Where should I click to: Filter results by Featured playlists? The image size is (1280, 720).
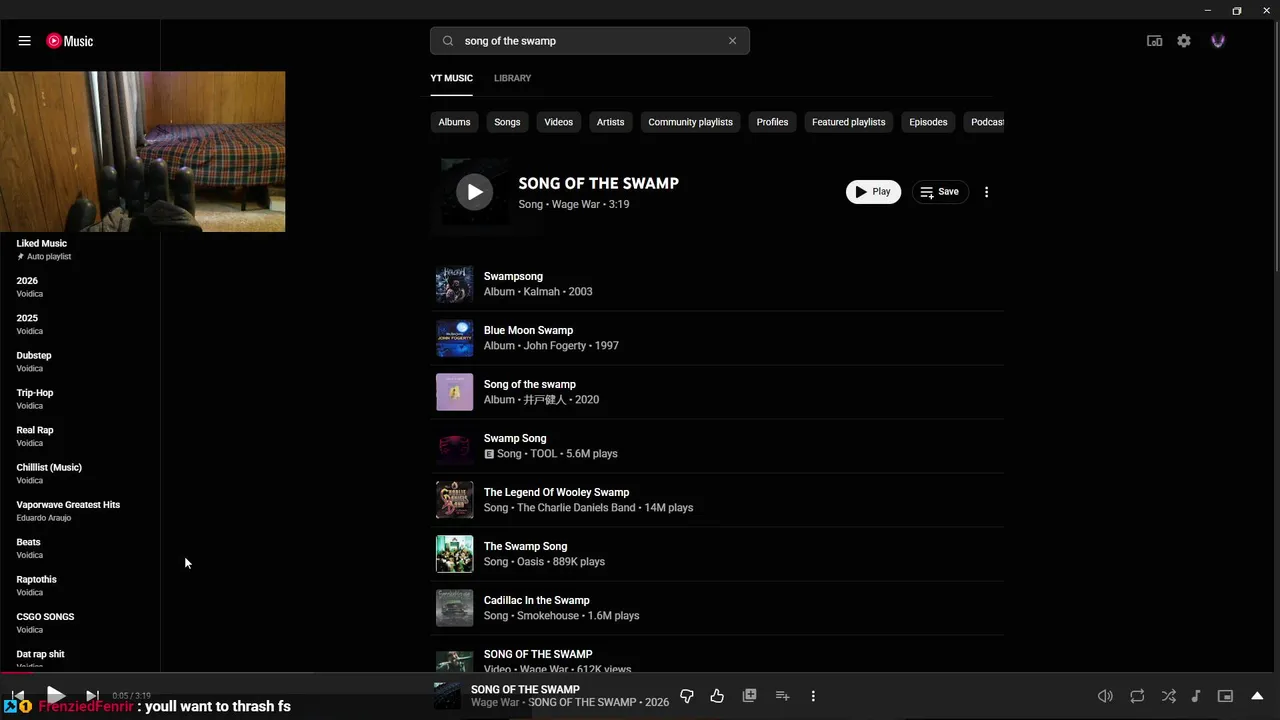[848, 122]
